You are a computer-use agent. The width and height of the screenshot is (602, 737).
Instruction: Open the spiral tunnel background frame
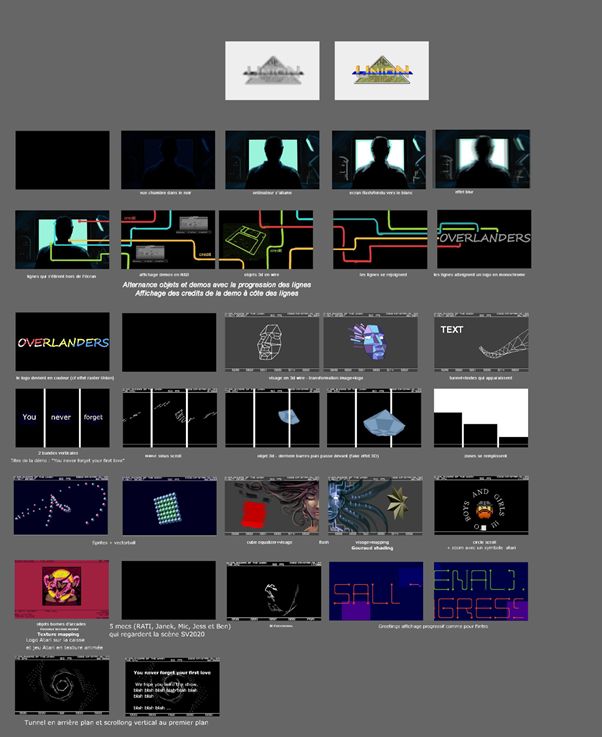click(62, 685)
